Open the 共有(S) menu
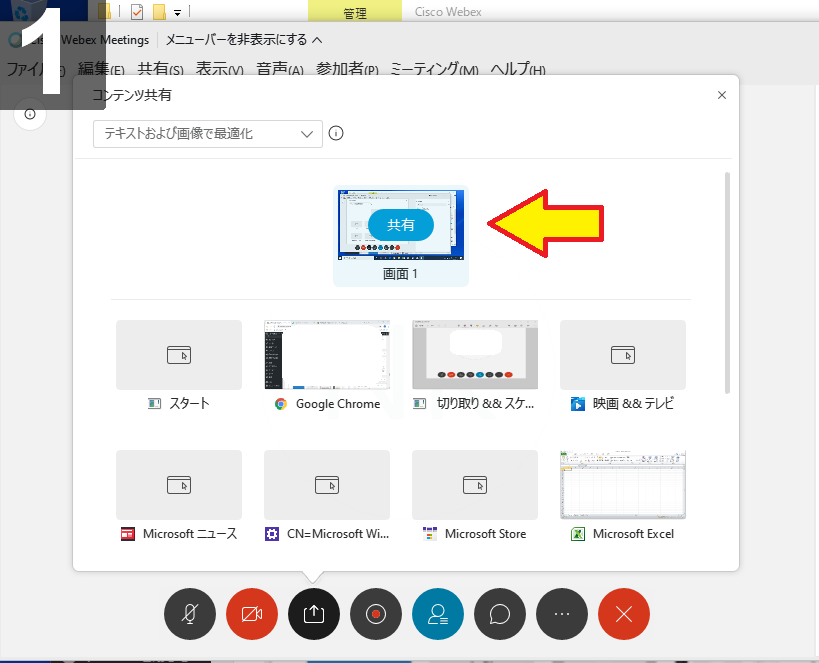This screenshot has width=819, height=663. click(160, 69)
